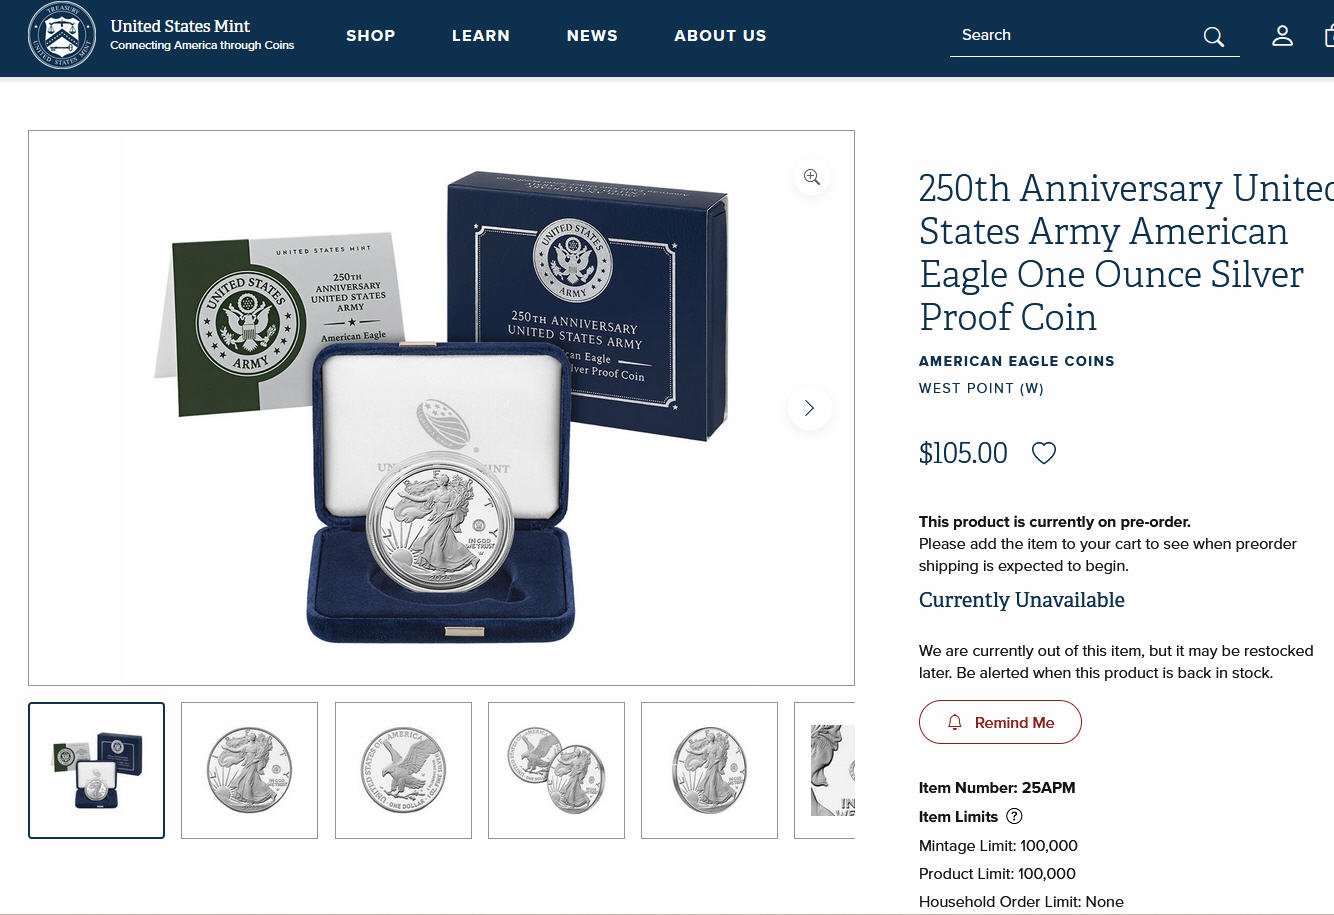
Task: Open the SHOP menu
Action: click(371, 35)
